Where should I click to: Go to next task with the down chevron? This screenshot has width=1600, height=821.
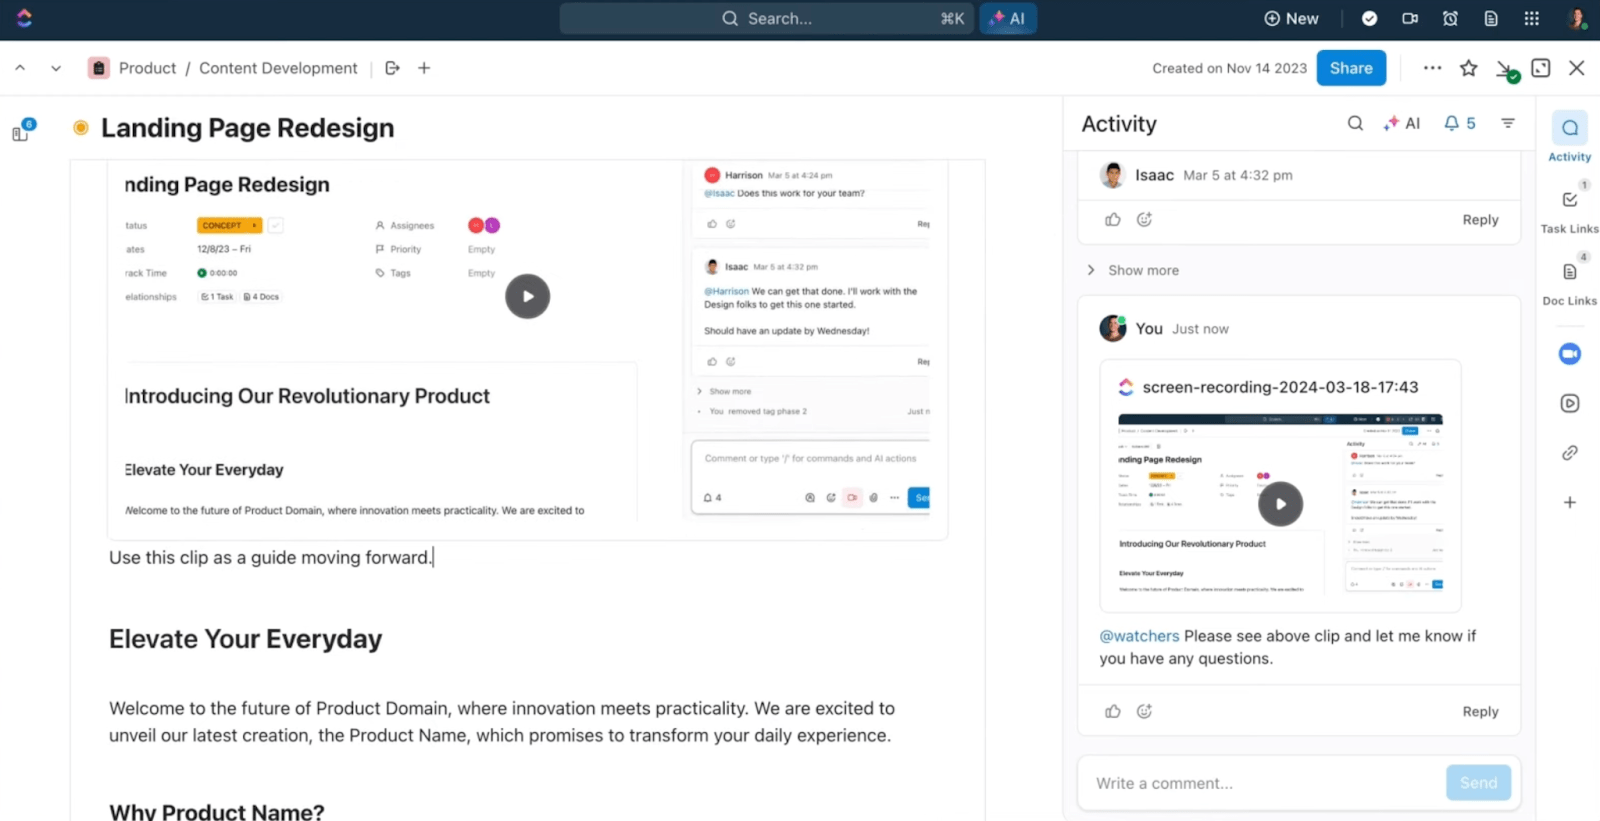(x=56, y=68)
